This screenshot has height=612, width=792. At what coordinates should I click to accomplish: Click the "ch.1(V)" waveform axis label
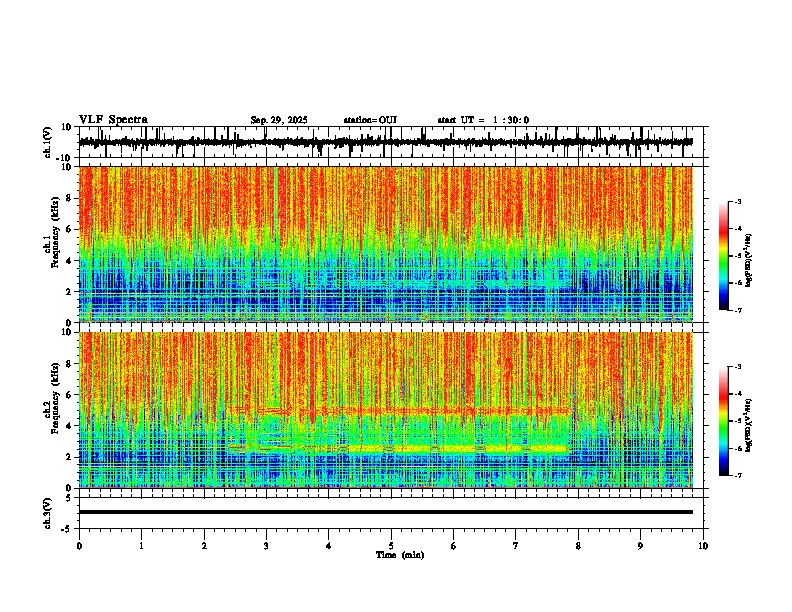[x=48, y=142]
